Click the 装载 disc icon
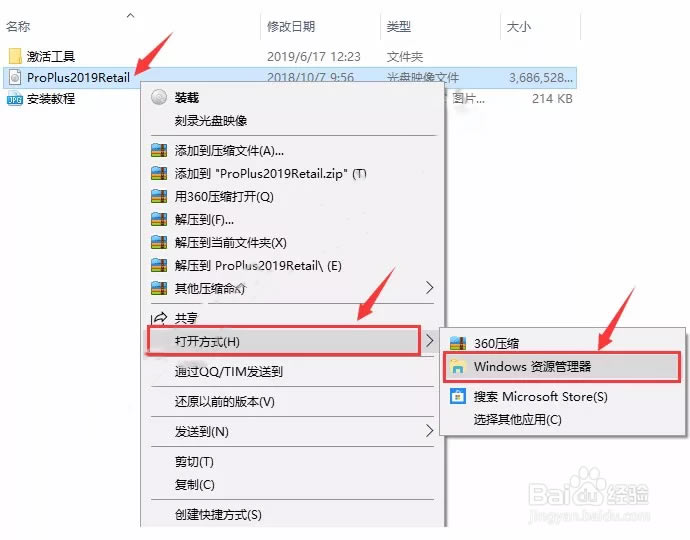This screenshot has width=690, height=540. (159, 97)
